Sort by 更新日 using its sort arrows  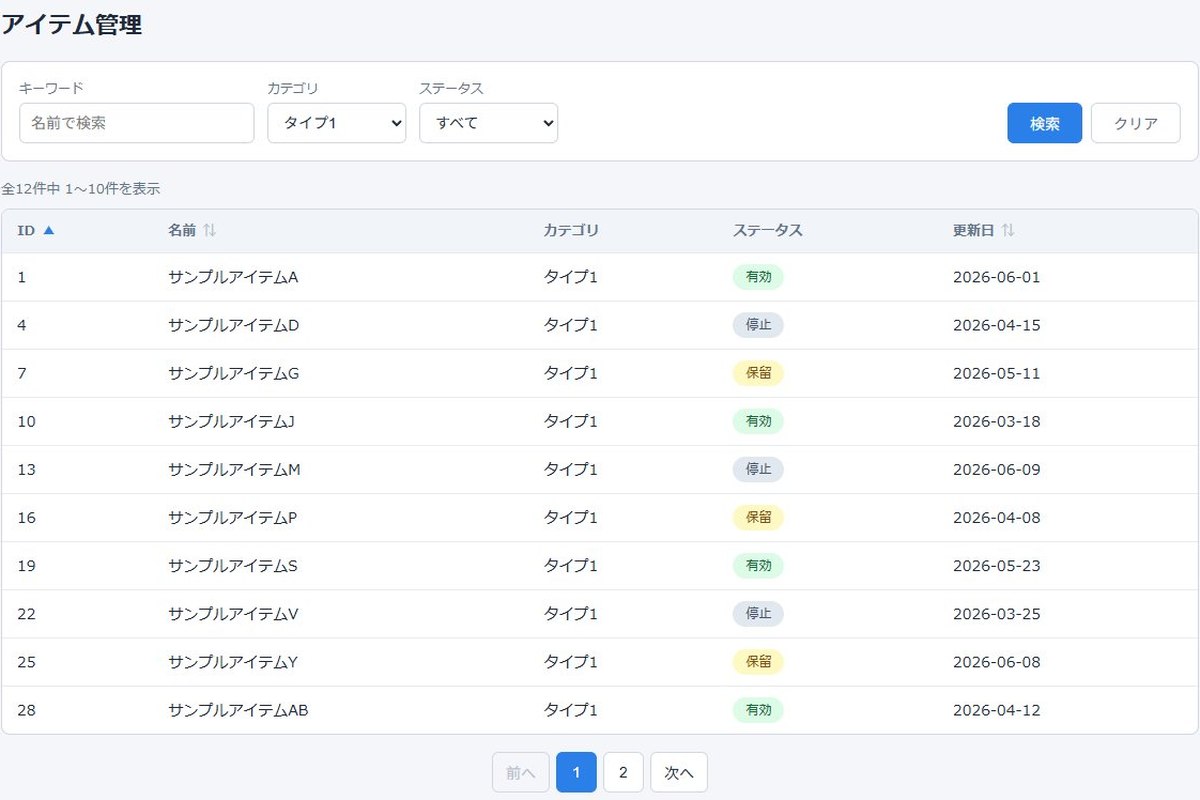point(1008,230)
